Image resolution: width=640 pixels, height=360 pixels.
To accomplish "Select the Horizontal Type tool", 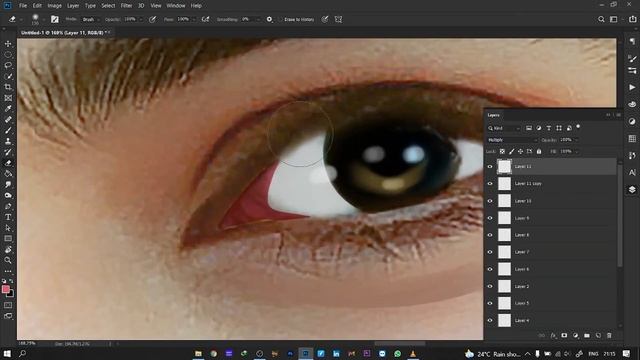I will click(x=8, y=217).
